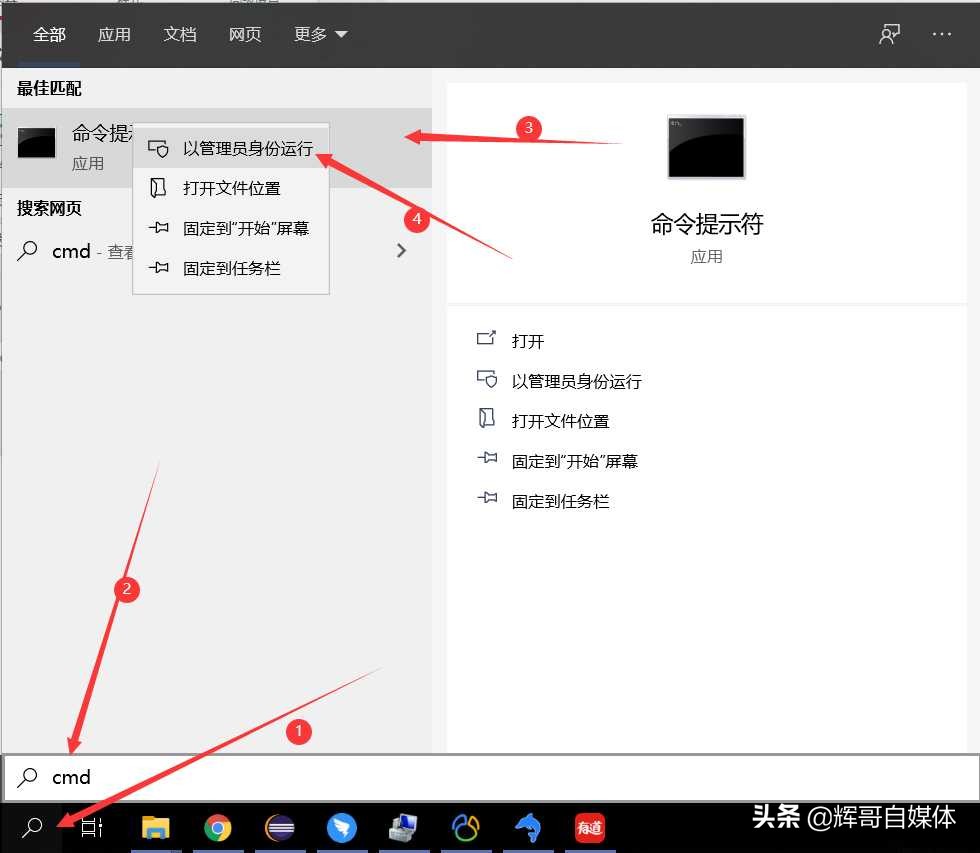Click the dolphin app icon on taskbar
The height and width of the screenshot is (853, 980).
[x=528, y=828]
